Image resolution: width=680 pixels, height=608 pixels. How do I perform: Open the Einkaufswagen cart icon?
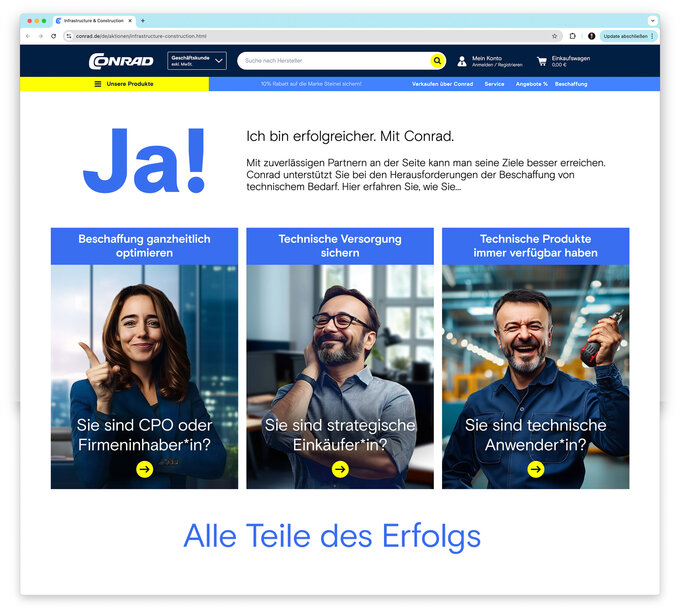coord(542,61)
